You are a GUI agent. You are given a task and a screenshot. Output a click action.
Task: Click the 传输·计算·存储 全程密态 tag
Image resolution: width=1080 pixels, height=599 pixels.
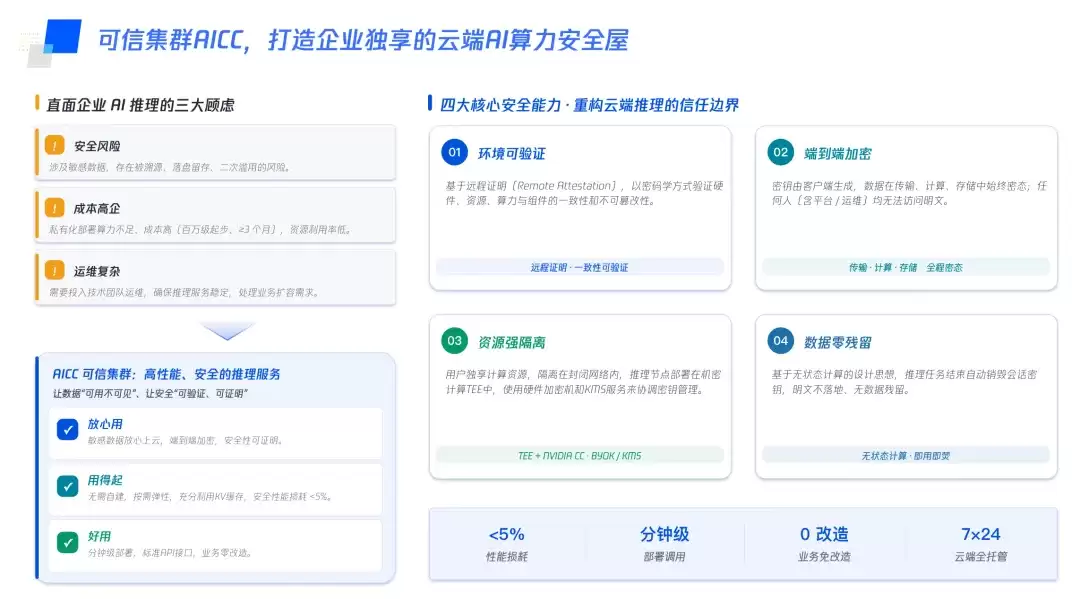pos(906,267)
